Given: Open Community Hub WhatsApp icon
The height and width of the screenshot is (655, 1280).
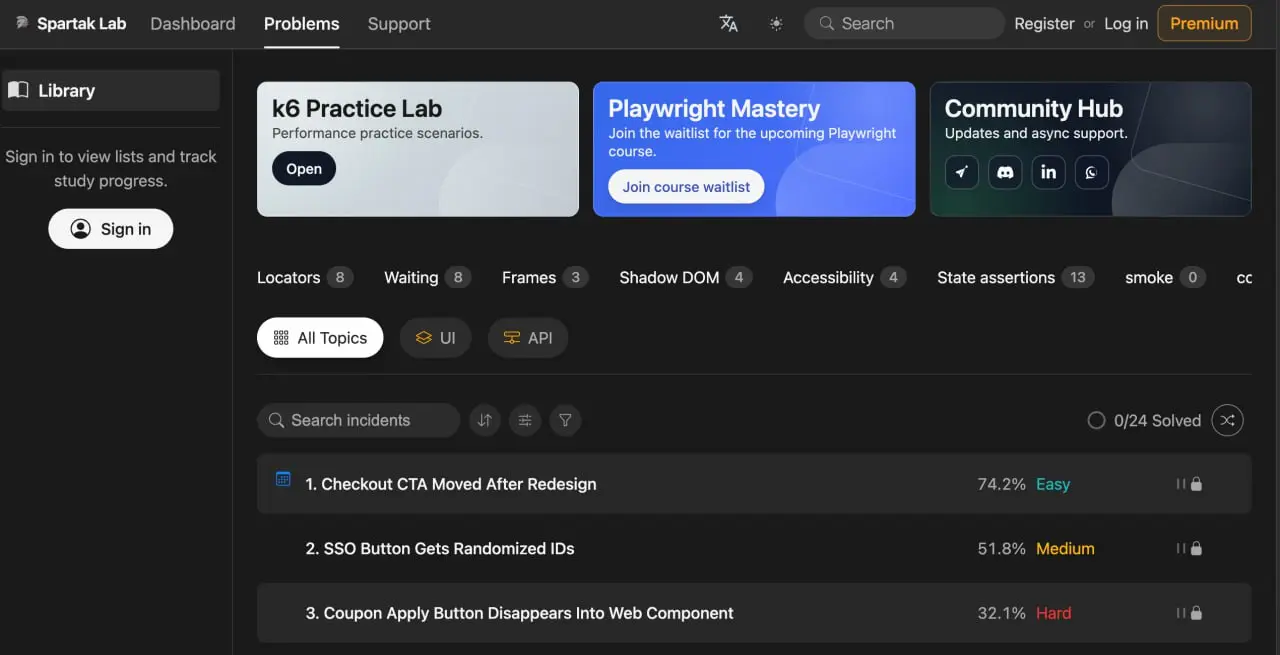Looking at the screenshot, I should [1091, 172].
